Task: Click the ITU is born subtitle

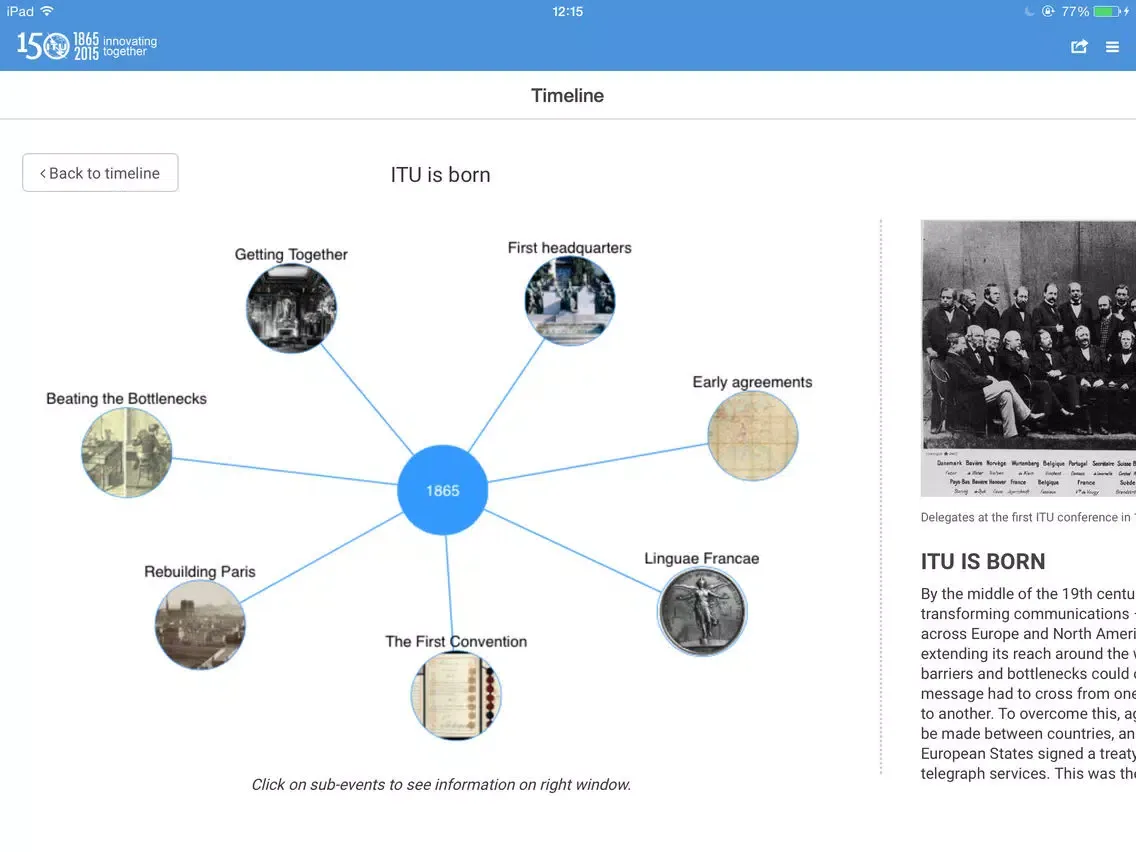Action: coord(440,175)
